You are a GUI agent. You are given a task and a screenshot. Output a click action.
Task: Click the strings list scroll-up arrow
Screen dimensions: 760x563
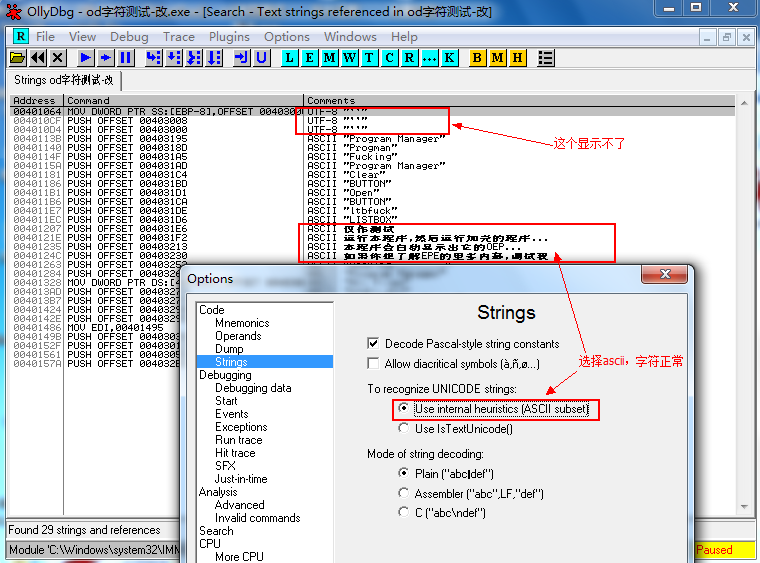(744, 103)
